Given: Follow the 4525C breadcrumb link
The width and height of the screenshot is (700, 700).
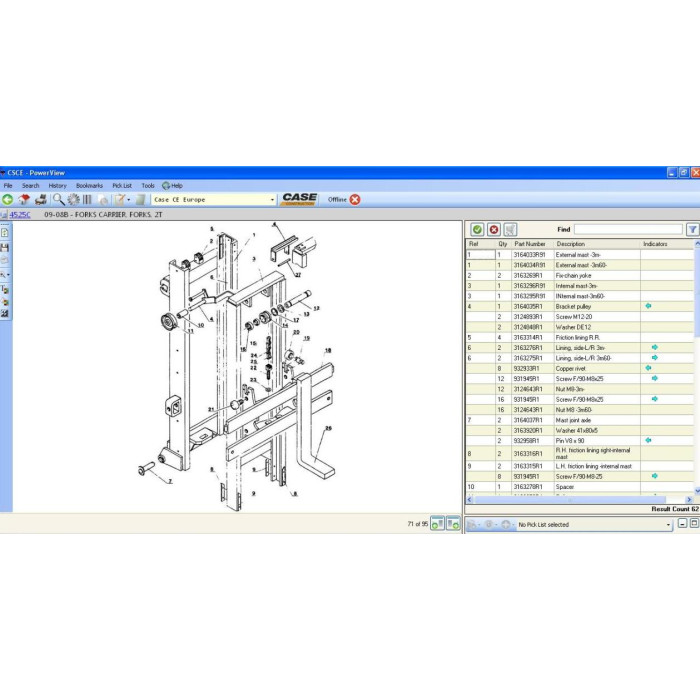Looking at the screenshot, I should pos(20,215).
